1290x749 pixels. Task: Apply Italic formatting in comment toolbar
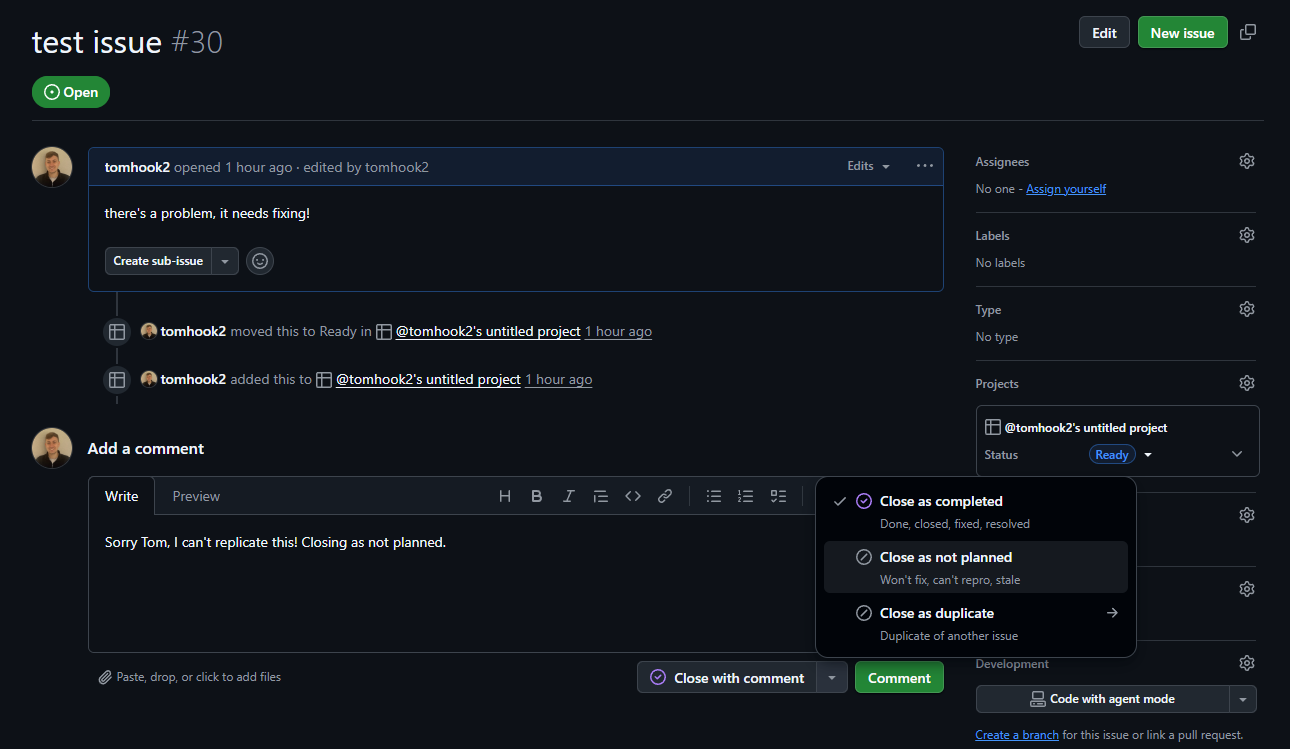pyautogui.click(x=569, y=496)
